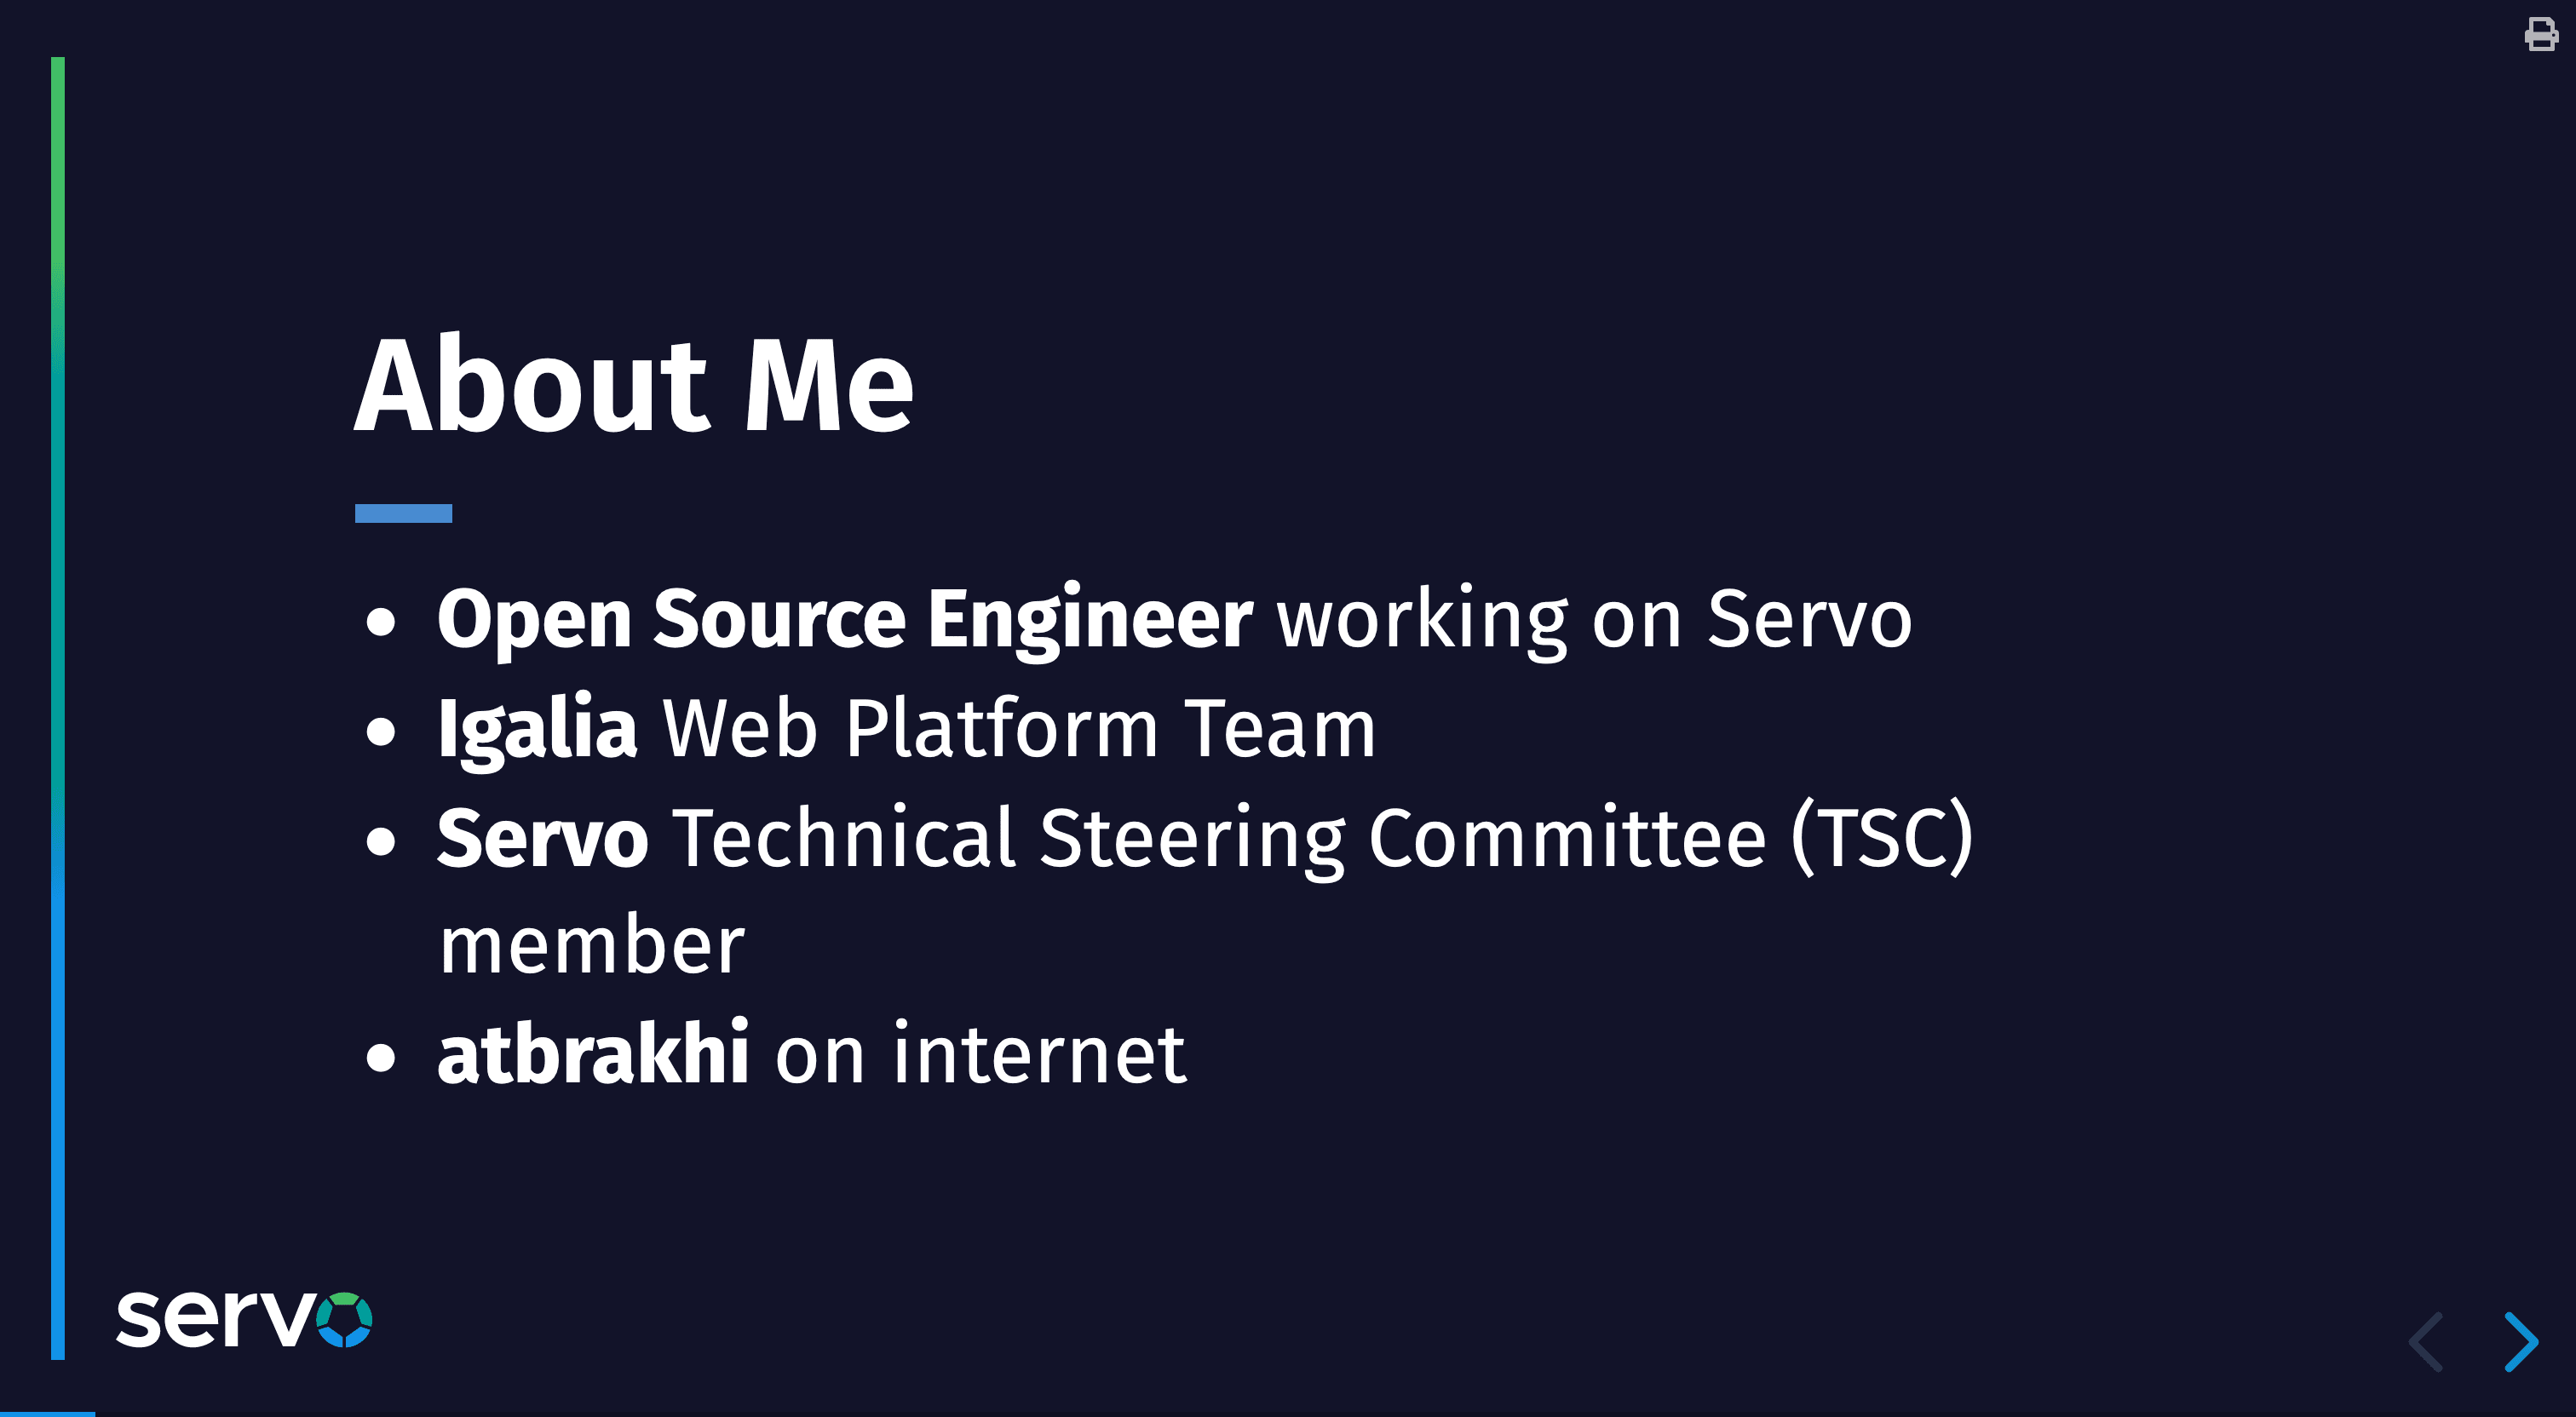Go back with the previous slide arrow
The image size is (2576, 1417).
pyautogui.click(x=2427, y=1341)
